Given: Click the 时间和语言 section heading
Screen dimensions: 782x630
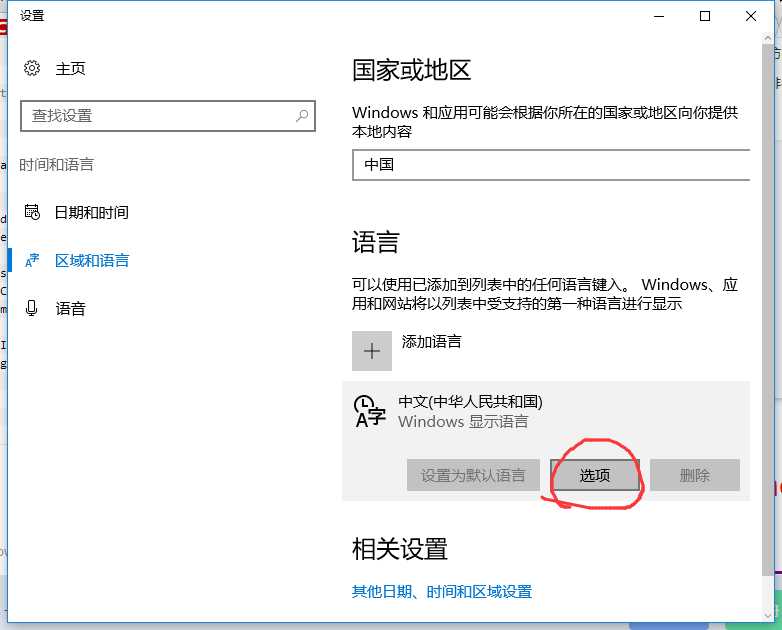Looking at the screenshot, I should tap(56, 164).
